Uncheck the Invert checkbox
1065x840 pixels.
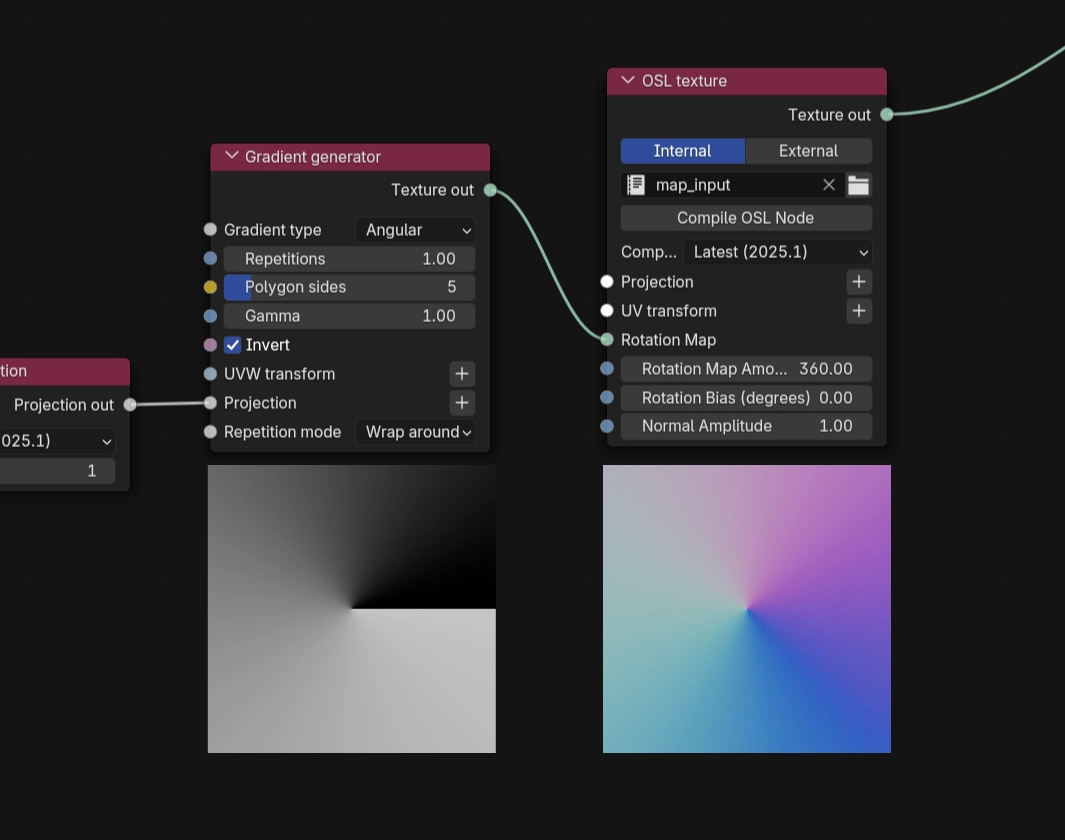[231, 344]
